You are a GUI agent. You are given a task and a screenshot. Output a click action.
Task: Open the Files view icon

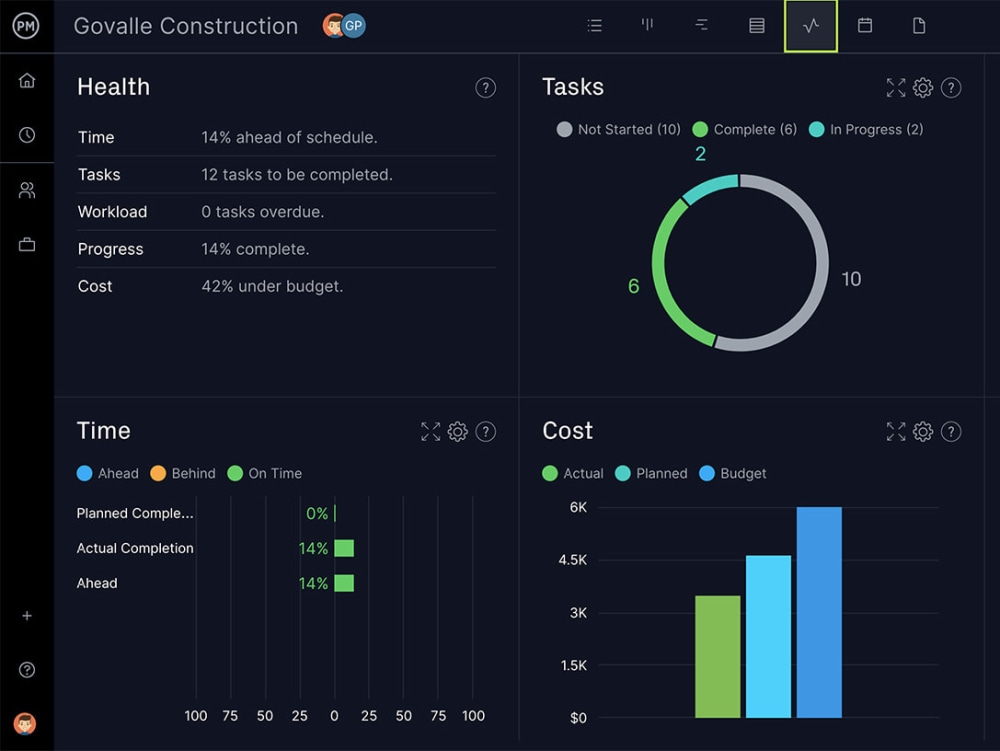click(918, 26)
